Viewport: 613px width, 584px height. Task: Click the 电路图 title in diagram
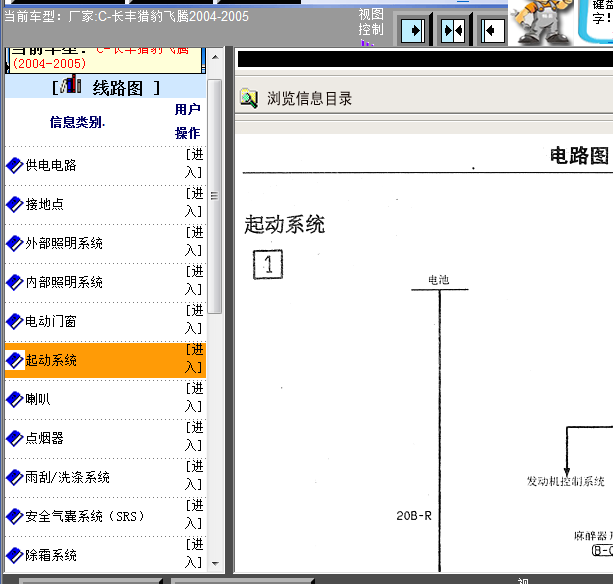(579, 156)
